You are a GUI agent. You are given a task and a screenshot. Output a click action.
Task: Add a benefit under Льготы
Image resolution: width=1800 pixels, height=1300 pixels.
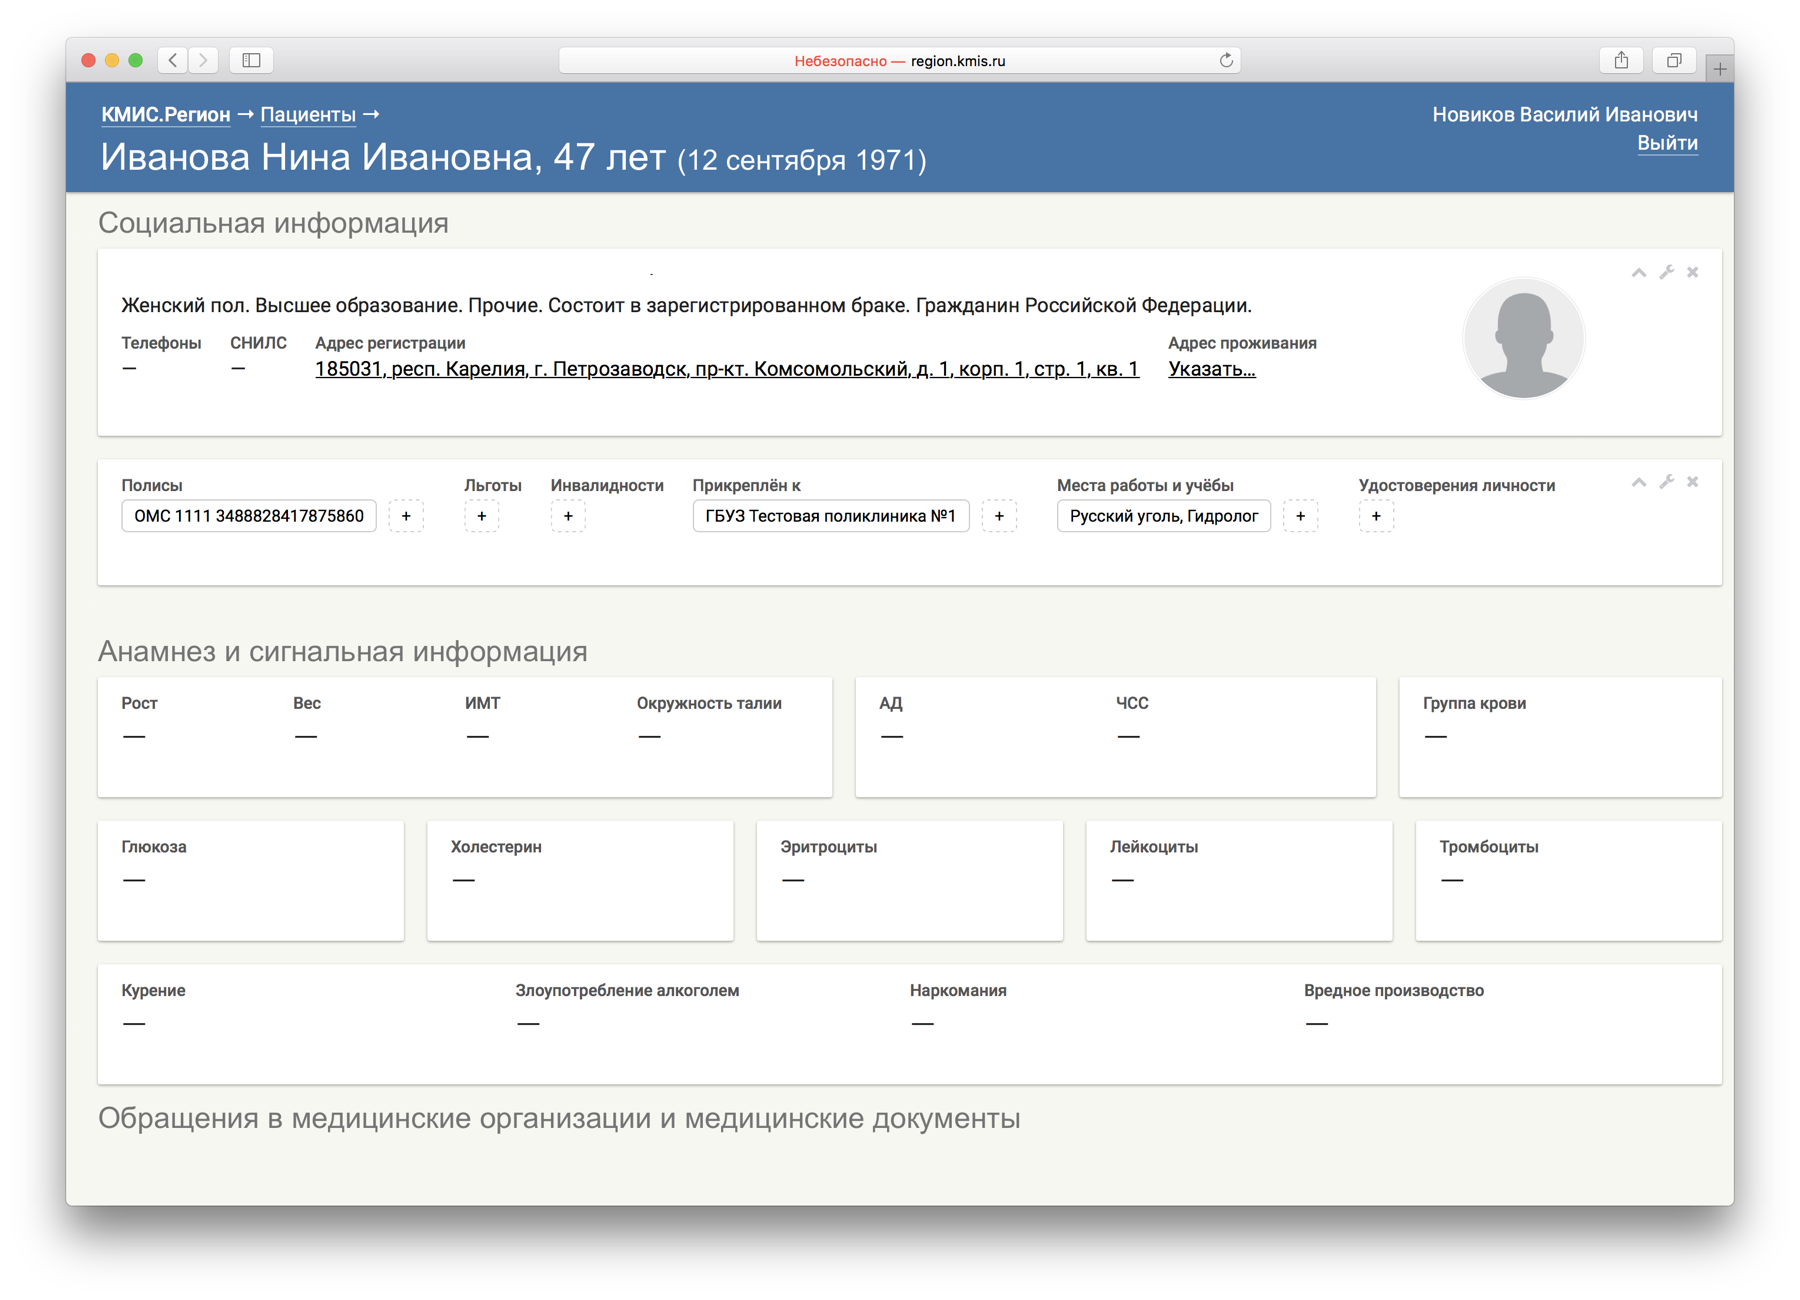point(482,516)
